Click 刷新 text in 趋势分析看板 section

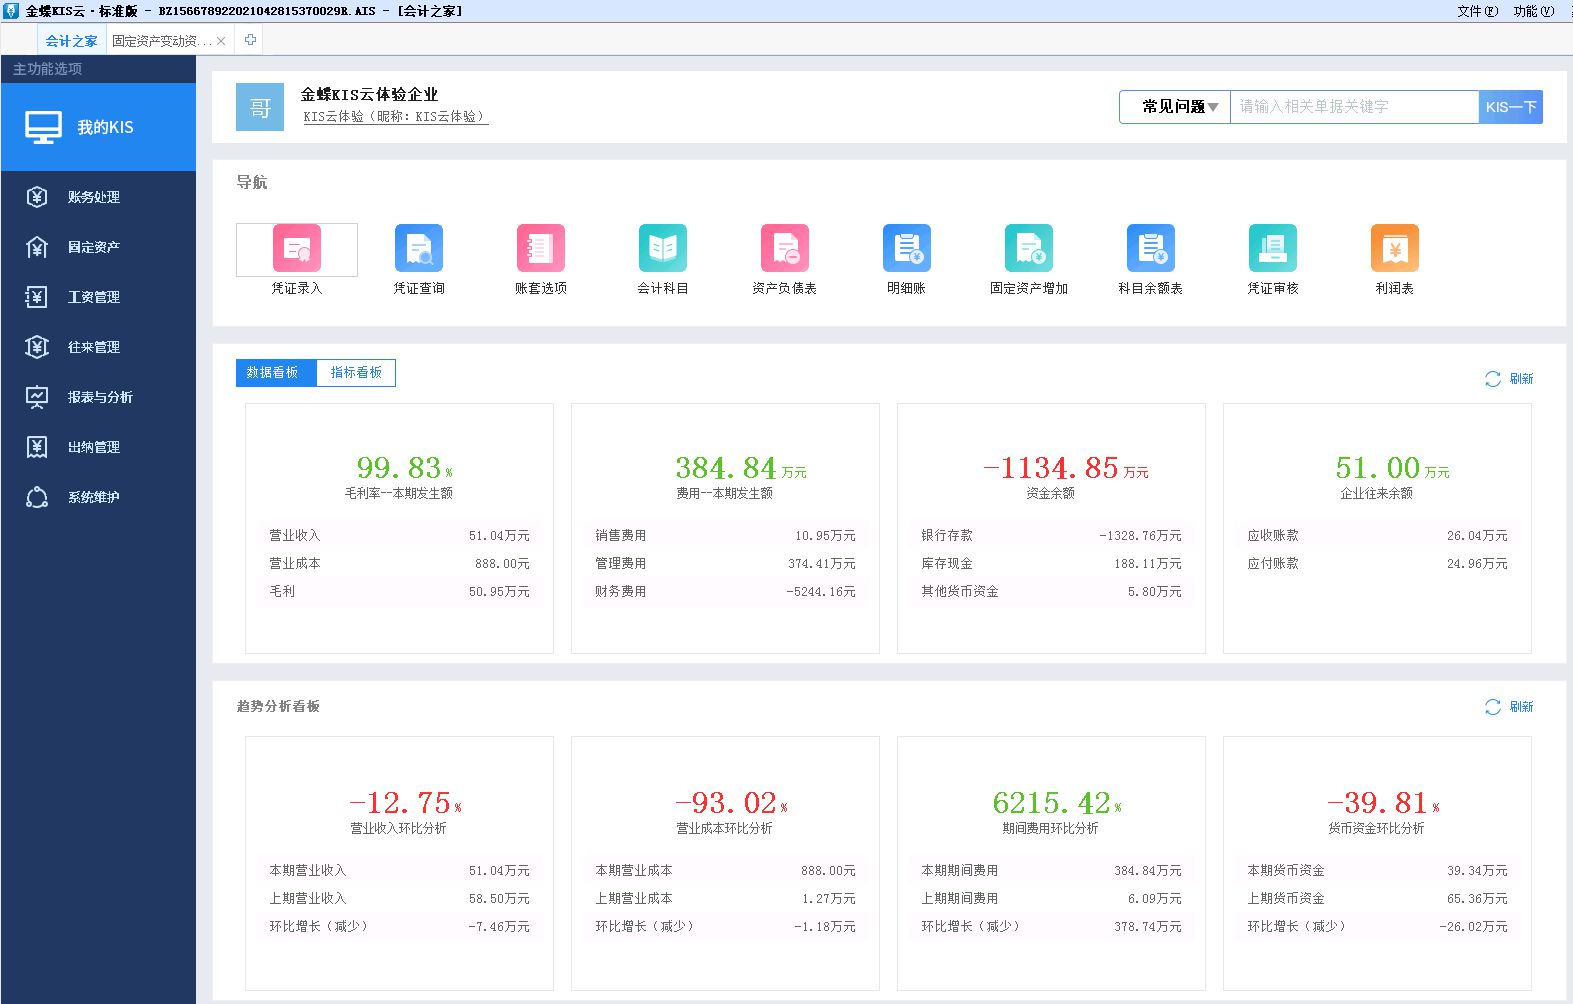[x=1521, y=707]
